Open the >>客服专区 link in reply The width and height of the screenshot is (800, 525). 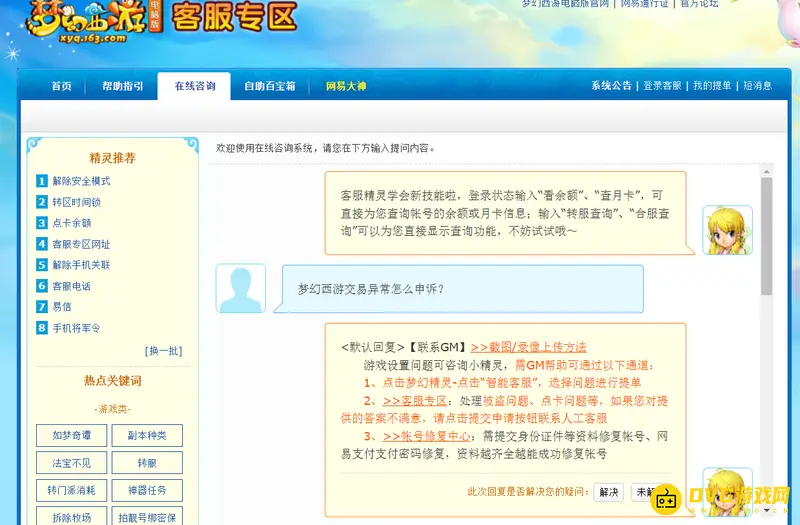coord(415,401)
